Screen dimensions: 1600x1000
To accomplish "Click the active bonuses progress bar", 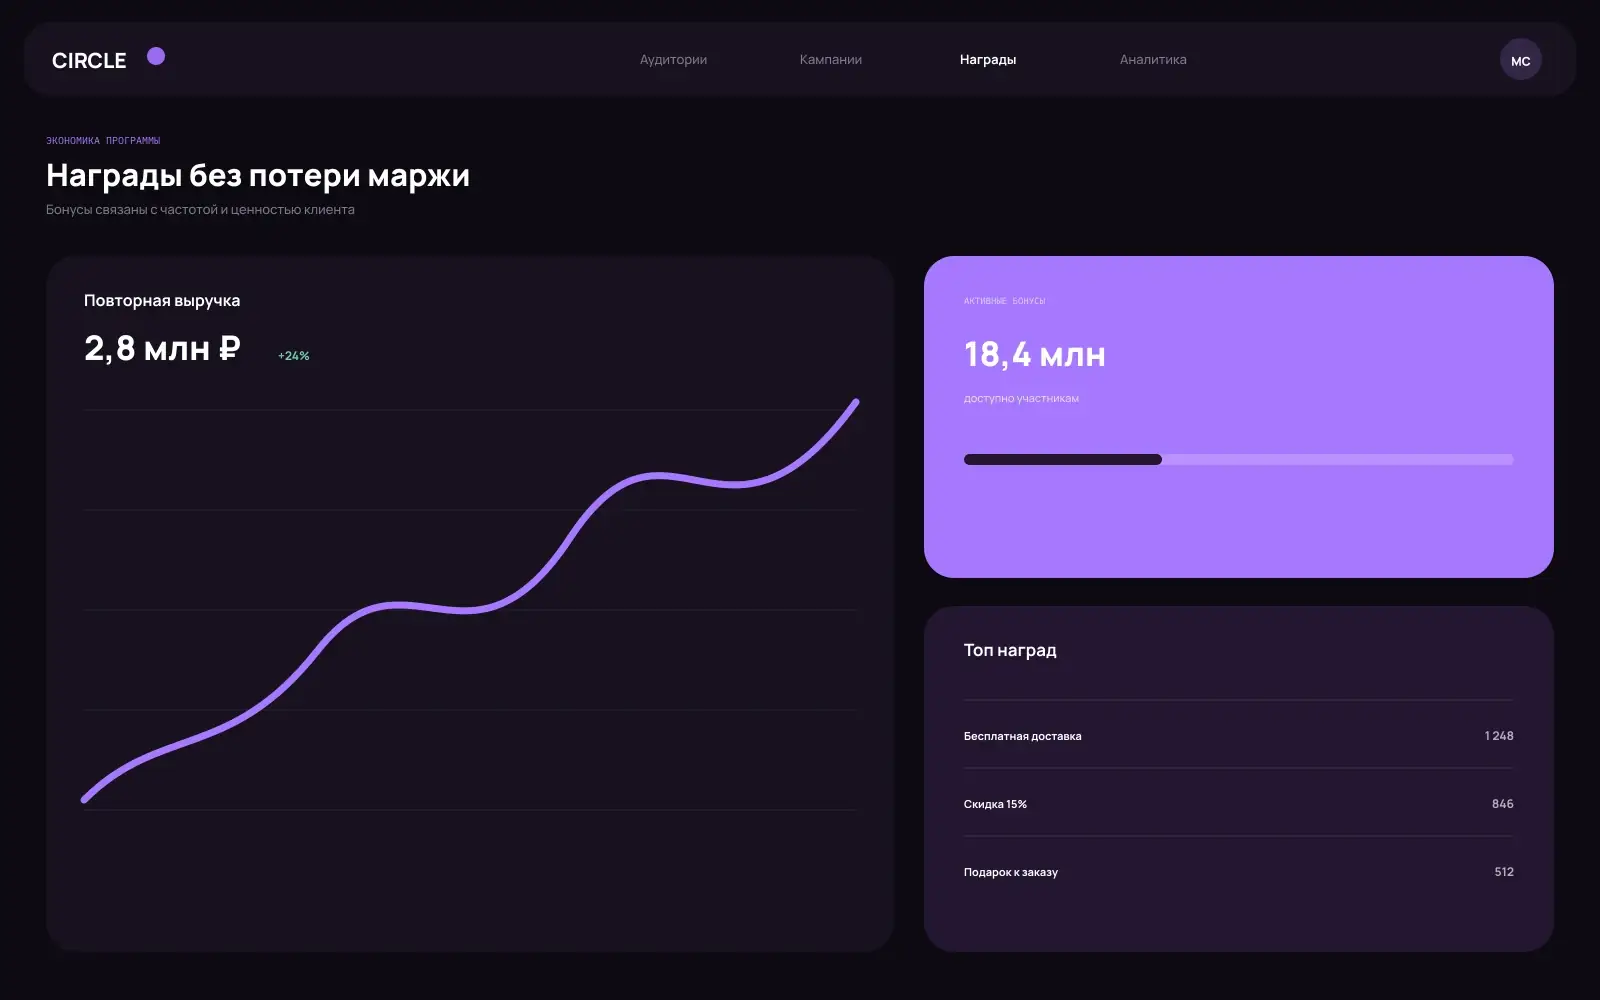I will (1238, 460).
